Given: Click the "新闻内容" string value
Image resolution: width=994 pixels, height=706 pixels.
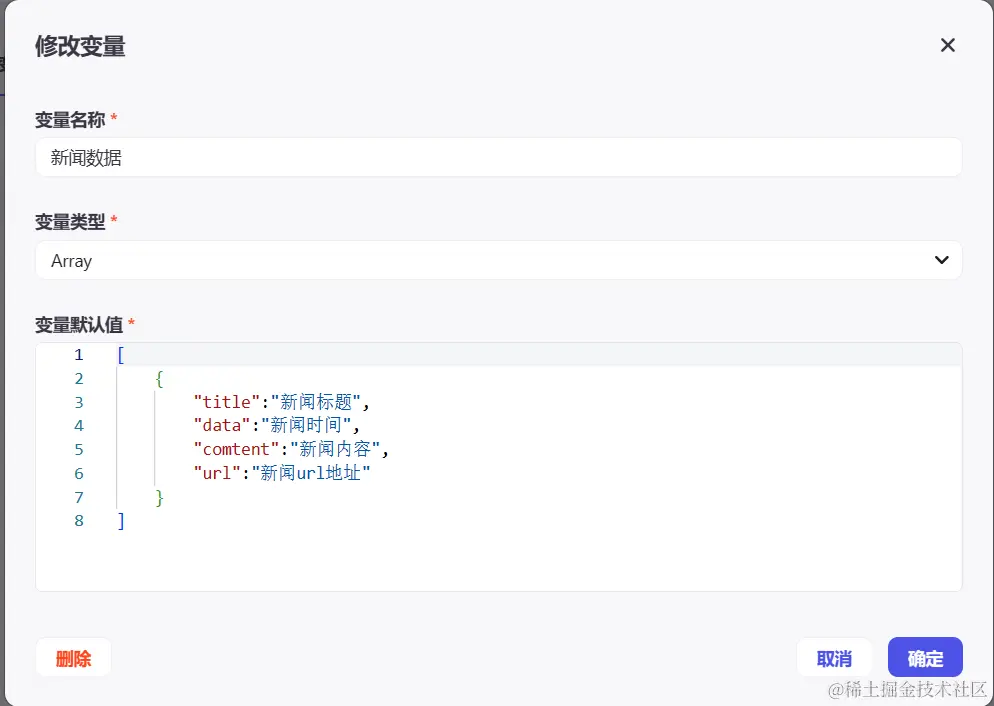Looking at the screenshot, I should click(335, 450).
